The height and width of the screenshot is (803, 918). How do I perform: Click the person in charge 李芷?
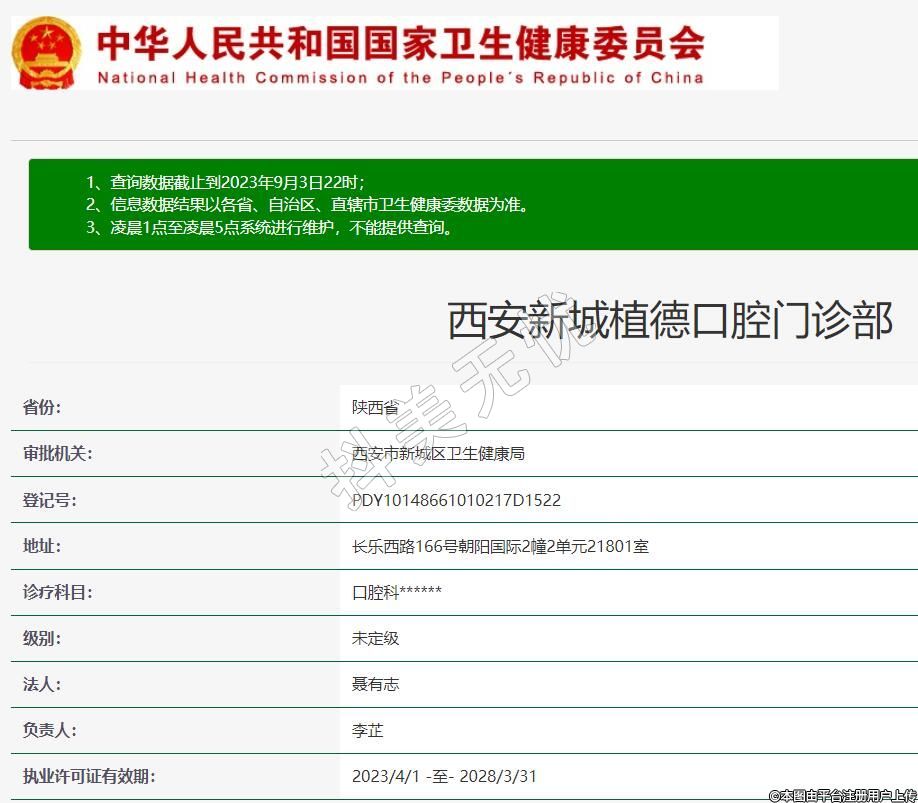pos(367,730)
